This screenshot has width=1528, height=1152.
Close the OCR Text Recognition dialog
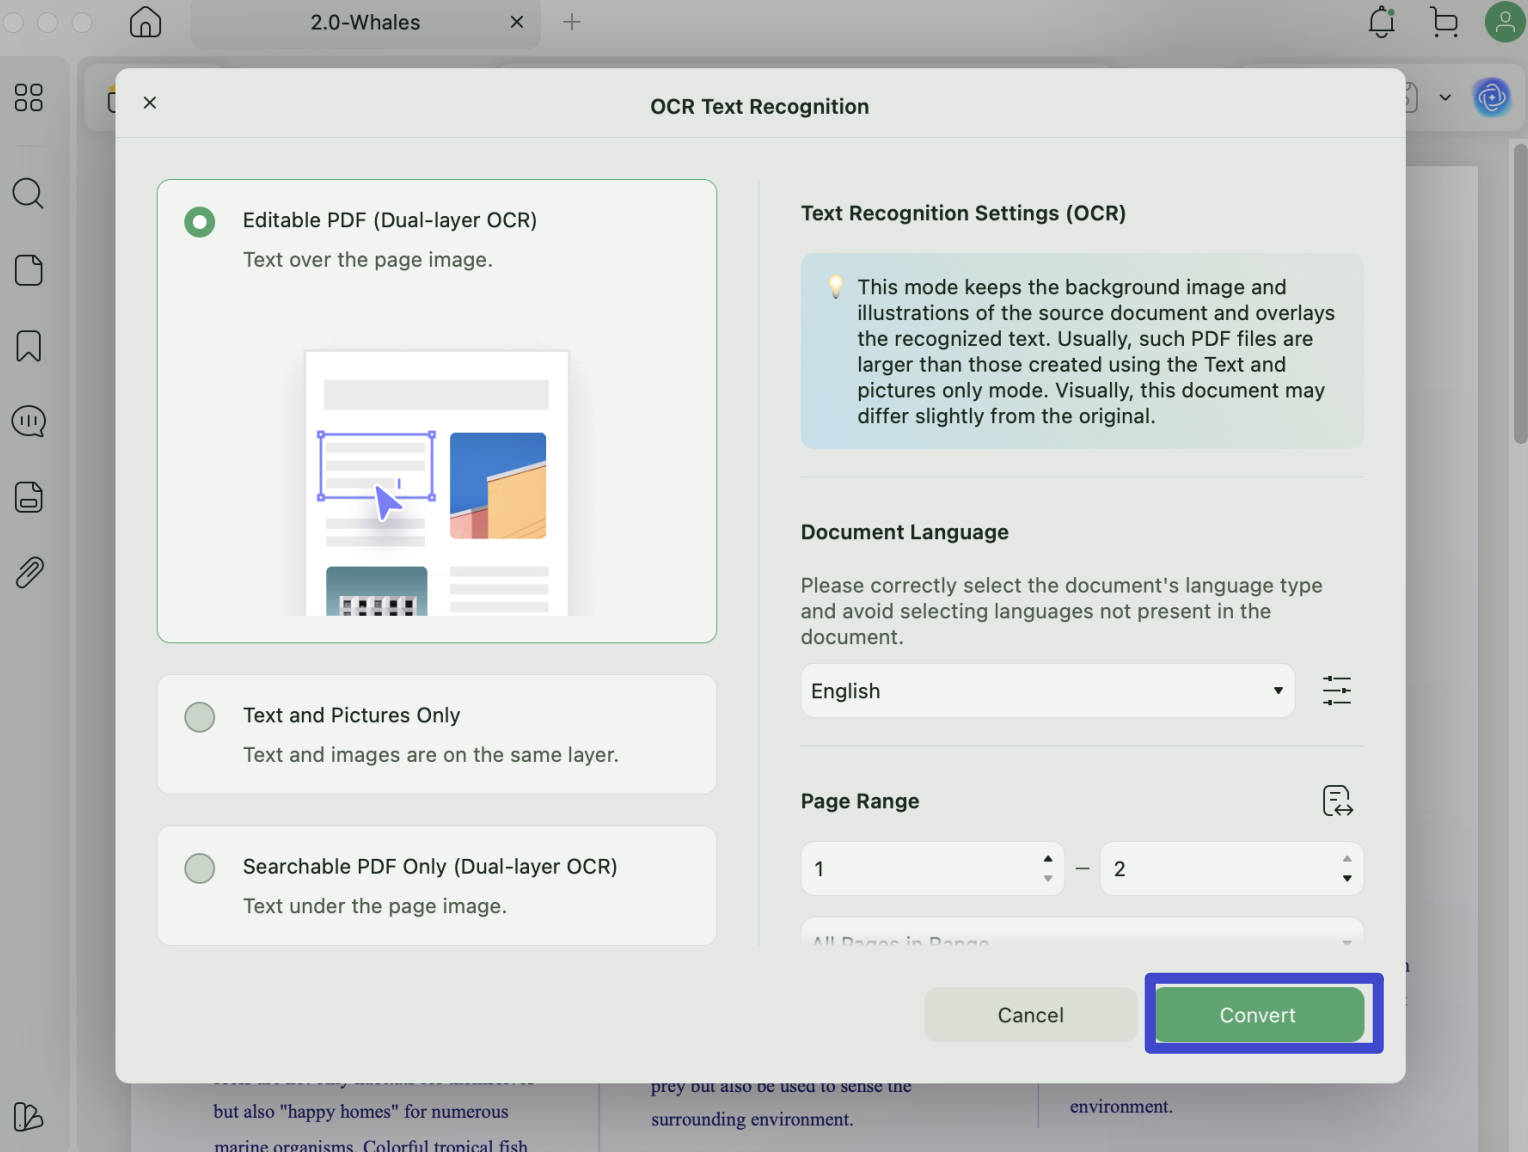pyautogui.click(x=150, y=103)
